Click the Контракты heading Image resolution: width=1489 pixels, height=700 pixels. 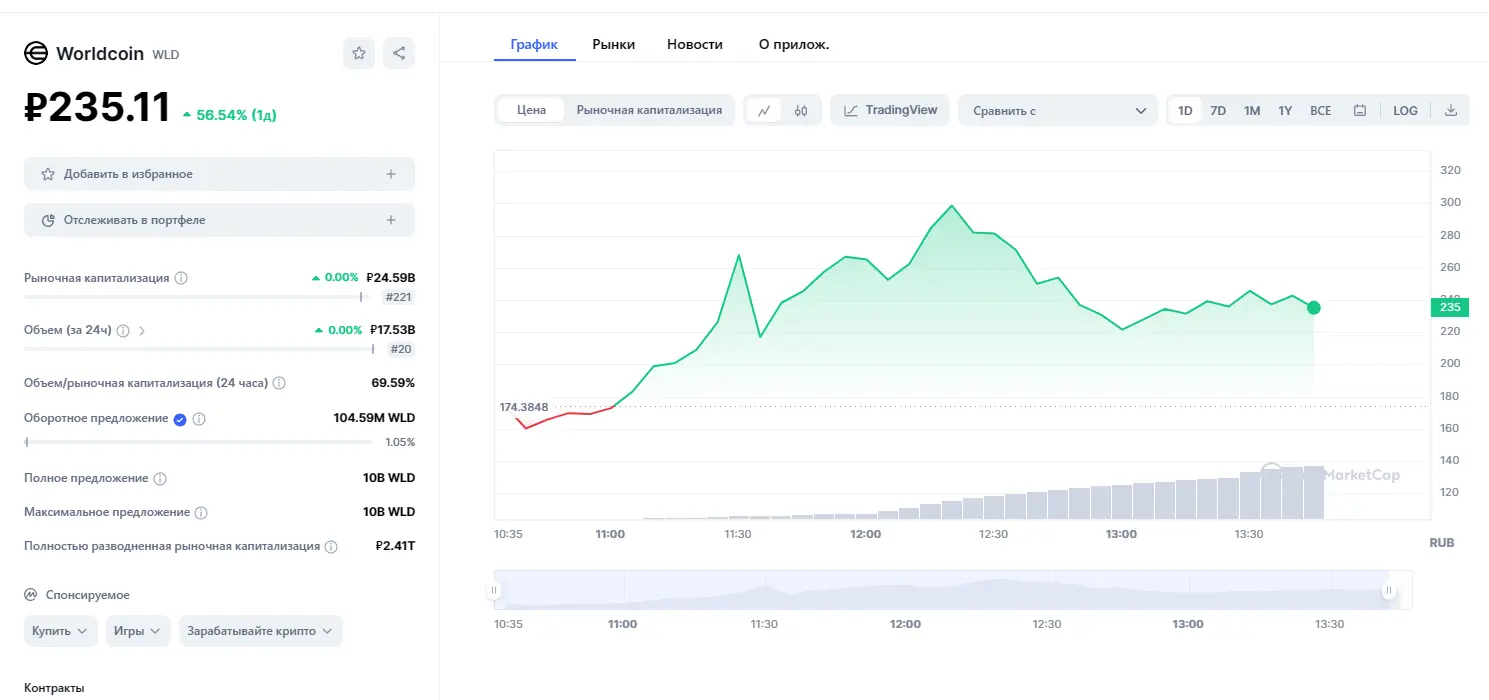54,688
